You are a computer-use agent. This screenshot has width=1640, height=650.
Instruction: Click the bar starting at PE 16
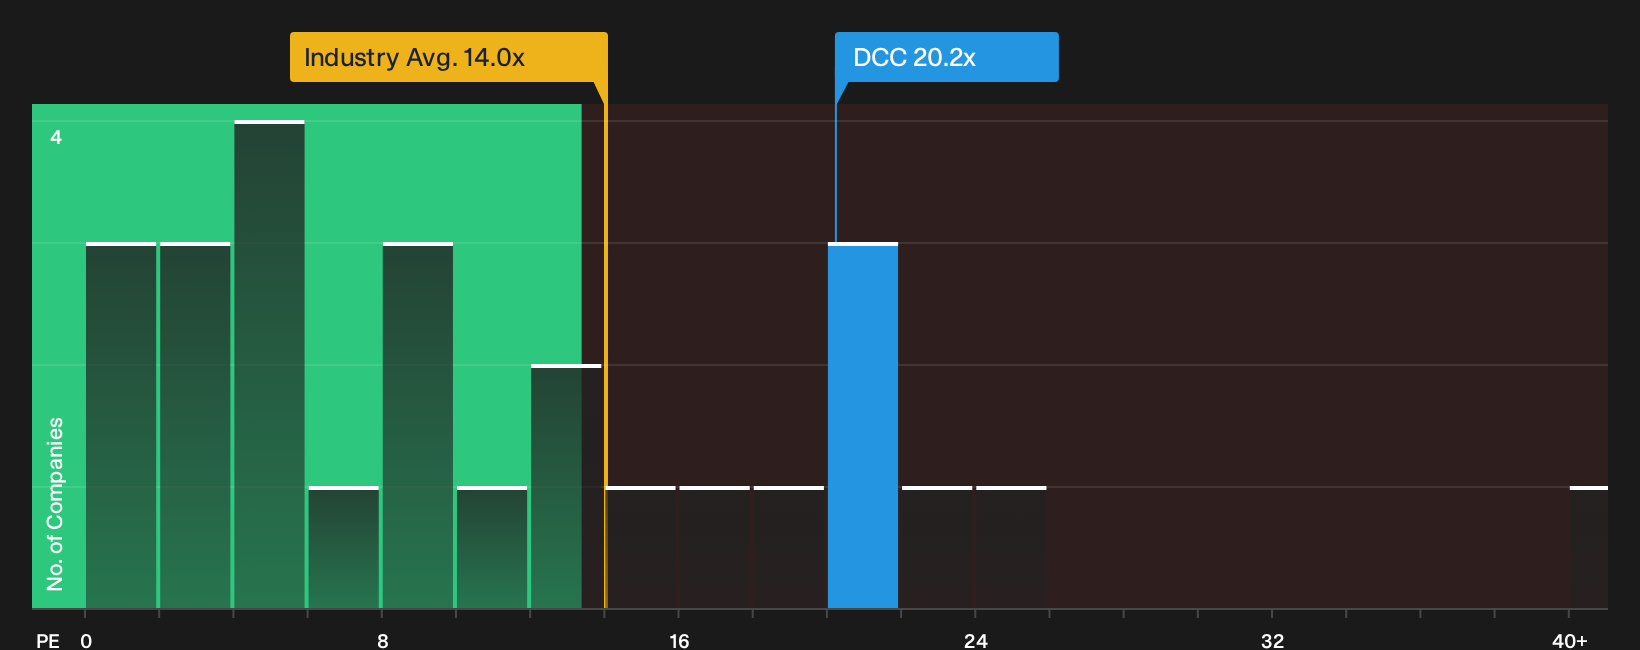715,547
